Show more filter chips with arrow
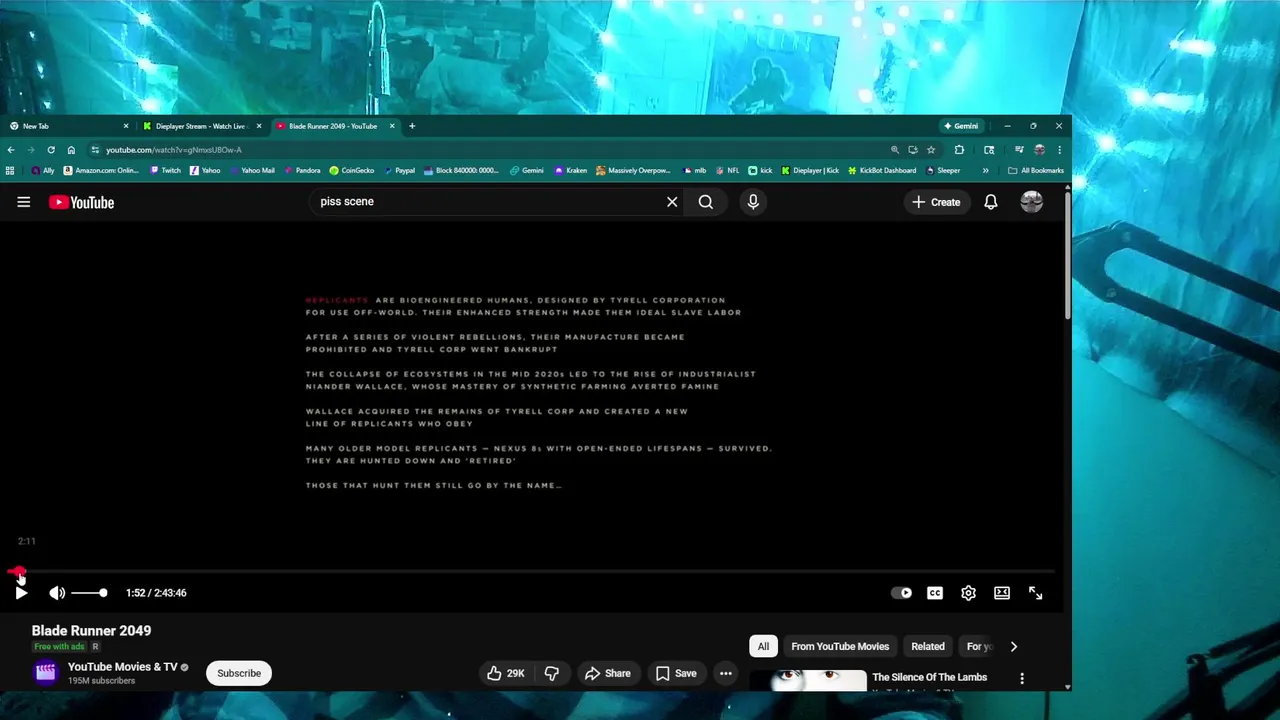The width and height of the screenshot is (1280, 720). 1014,646
